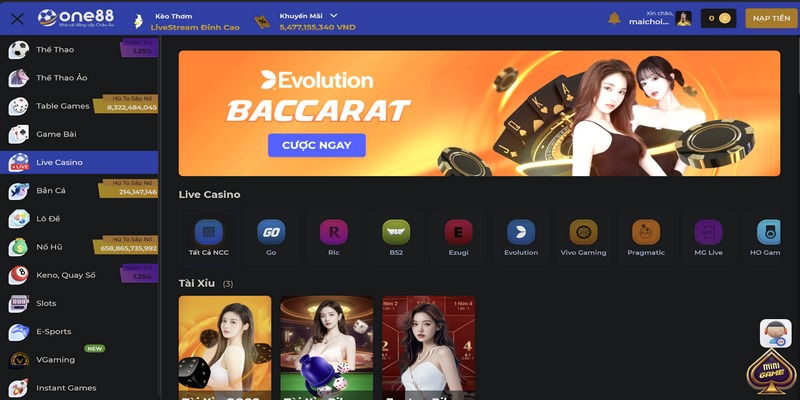Open the third Tài Xỉu game with red table
This screenshot has height=400, width=800.
429,348
